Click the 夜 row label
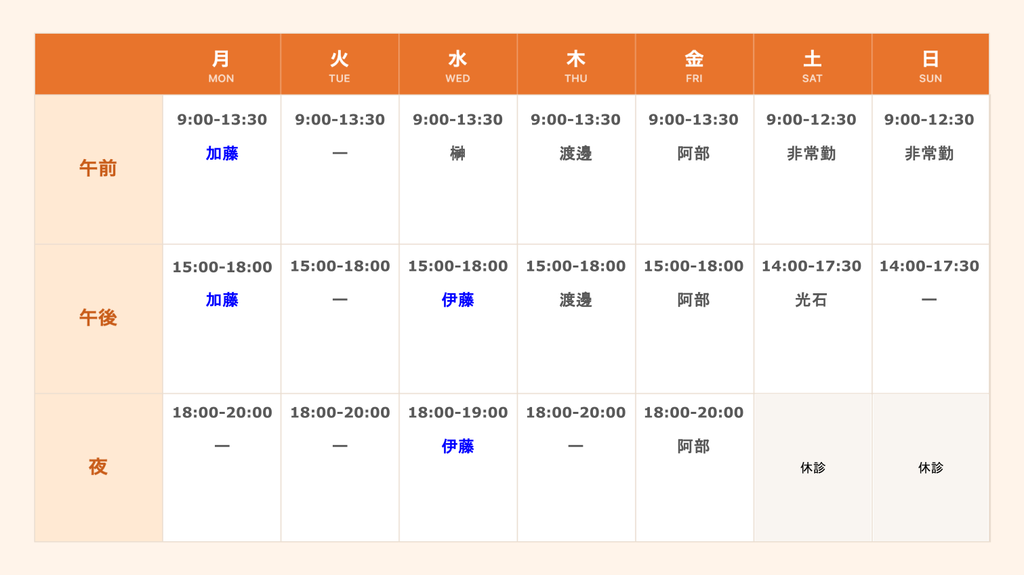The image size is (1024, 575). tap(99, 467)
